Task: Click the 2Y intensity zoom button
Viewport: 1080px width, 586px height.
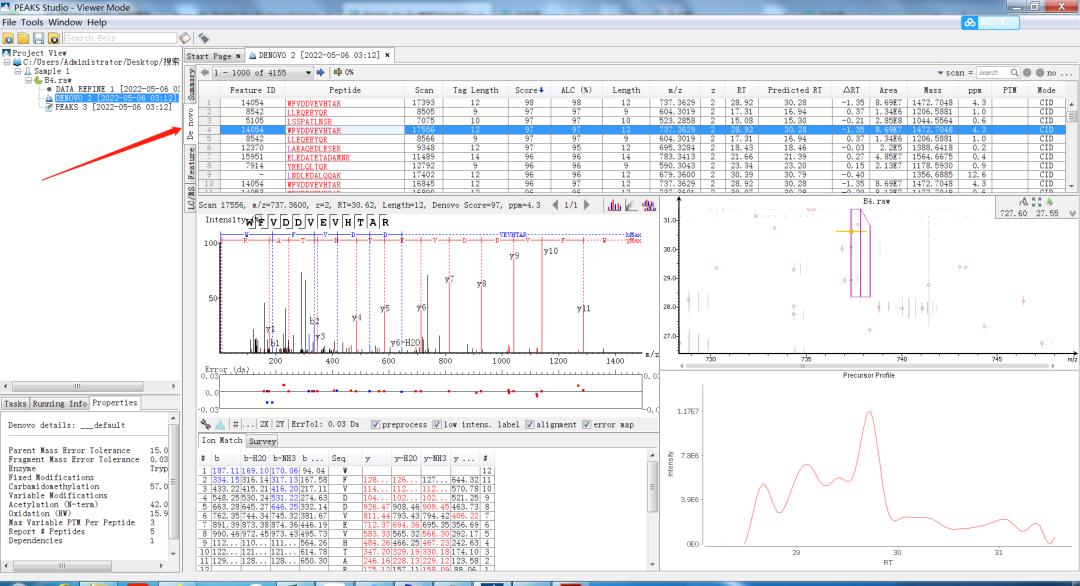Action: pyautogui.click(x=280, y=424)
